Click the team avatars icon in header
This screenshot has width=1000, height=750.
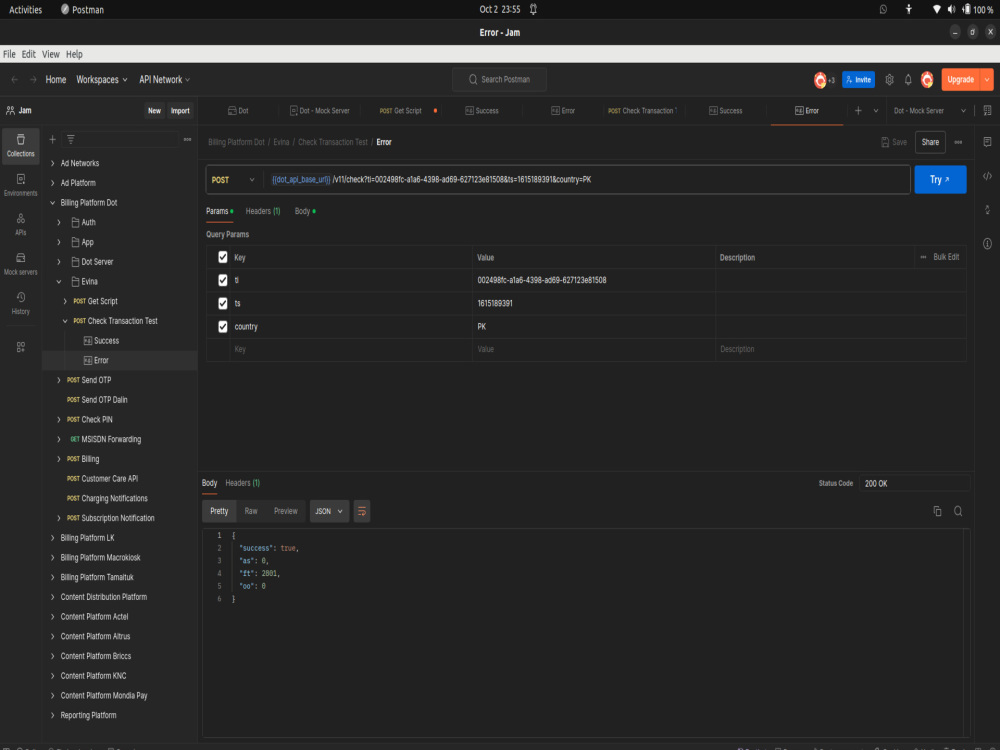(823, 80)
